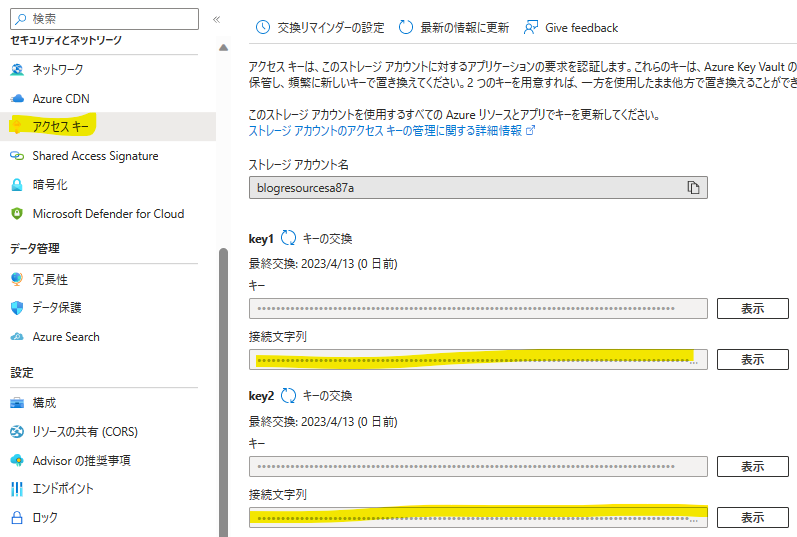Click the Azure CDN cloud icon
This screenshot has width=797, height=537.
coord(17,99)
